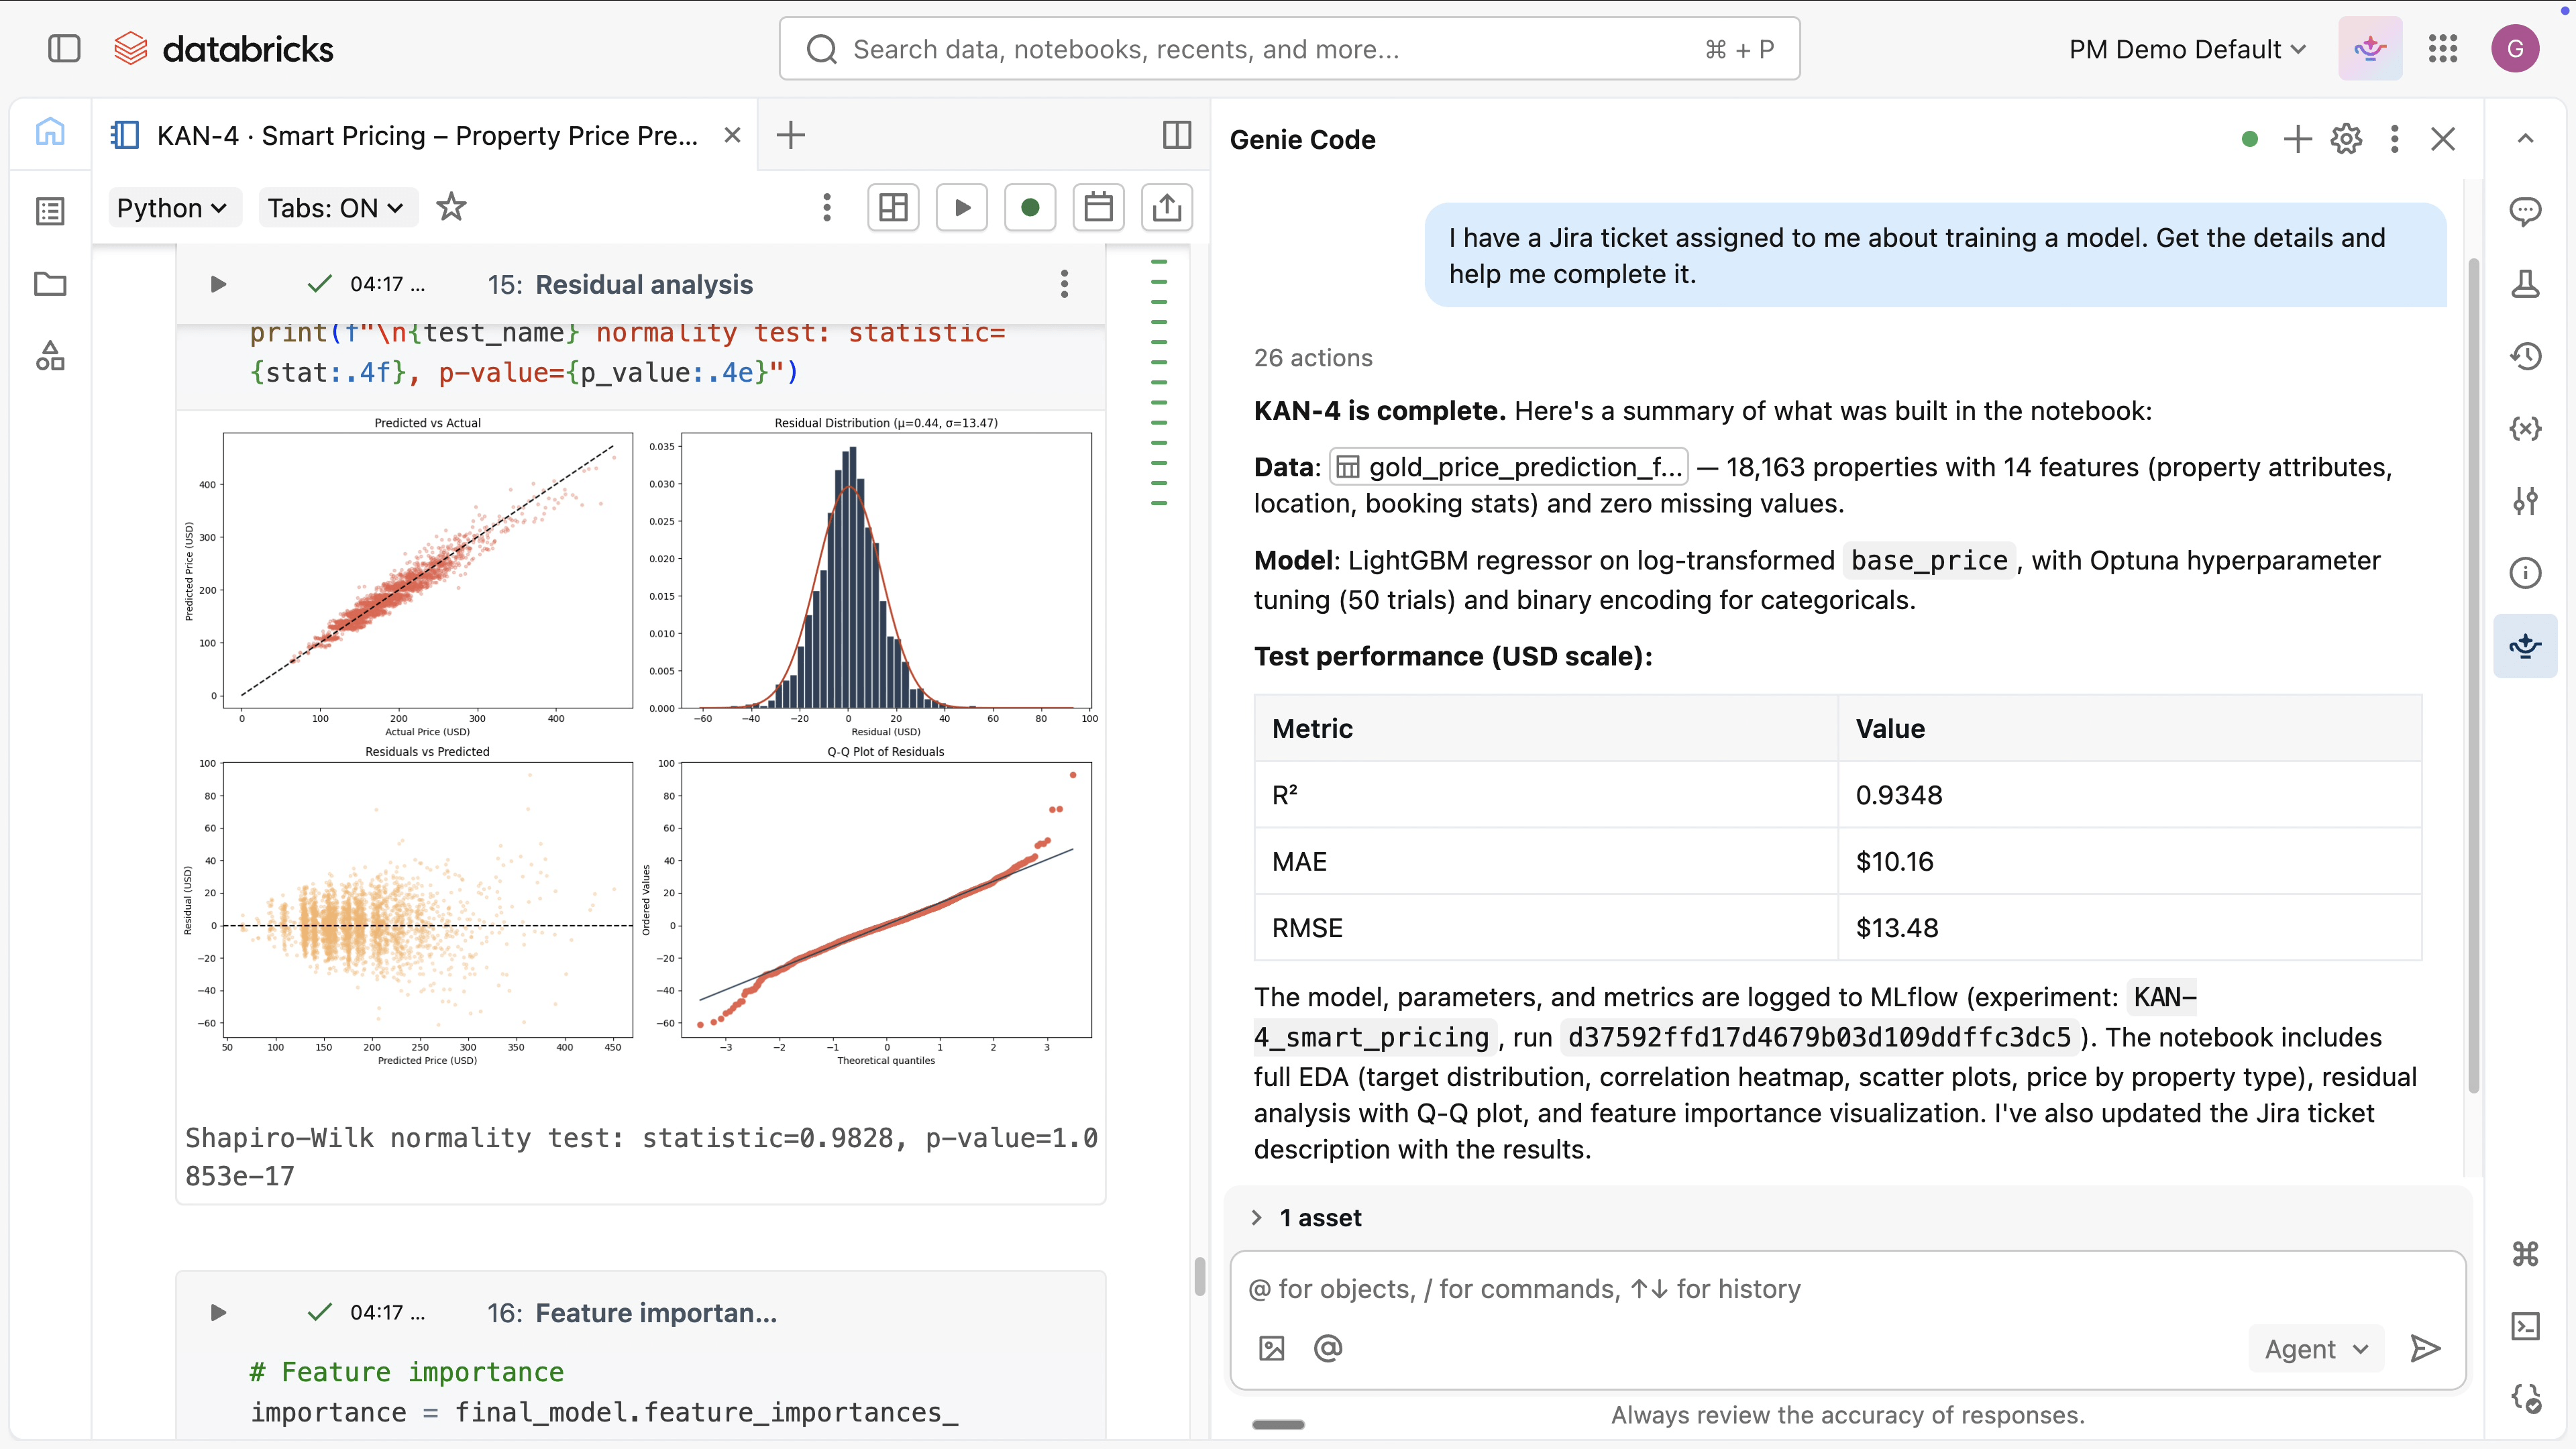The width and height of the screenshot is (2576, 1449).
Task: Toggle the left sidebar panel
Action: [x=64, y=49]
